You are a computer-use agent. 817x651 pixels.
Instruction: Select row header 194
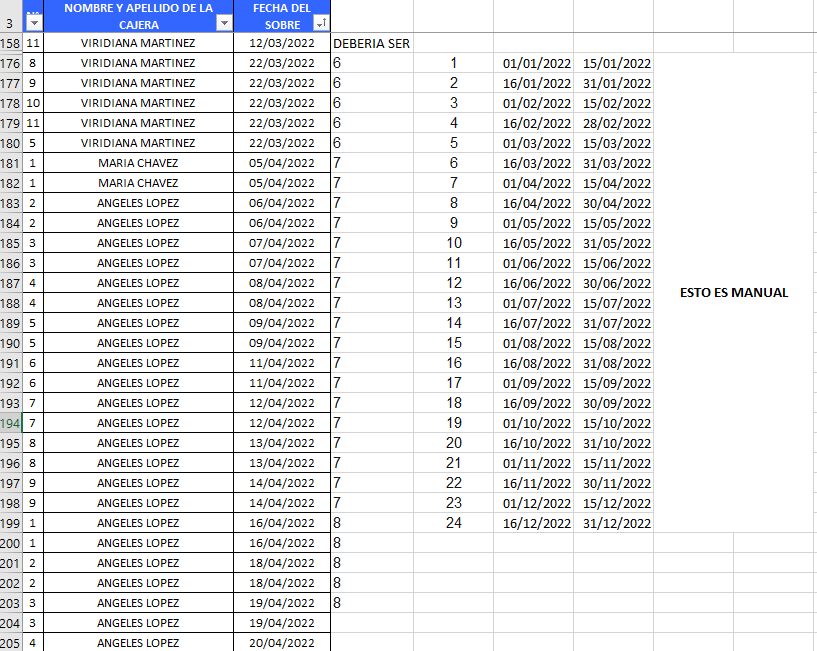pos(10,423)
